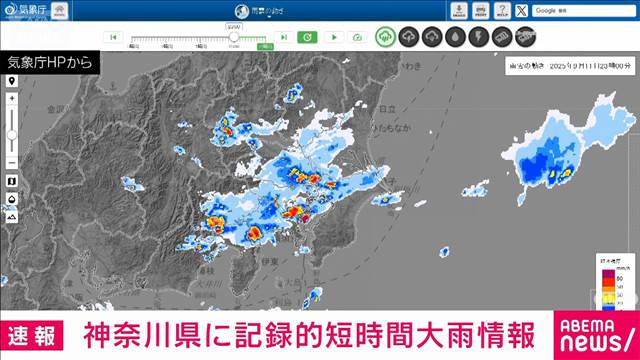Step forward to the next time frame
This screenshot has width=640, height=360.
(x=284, y=37)
